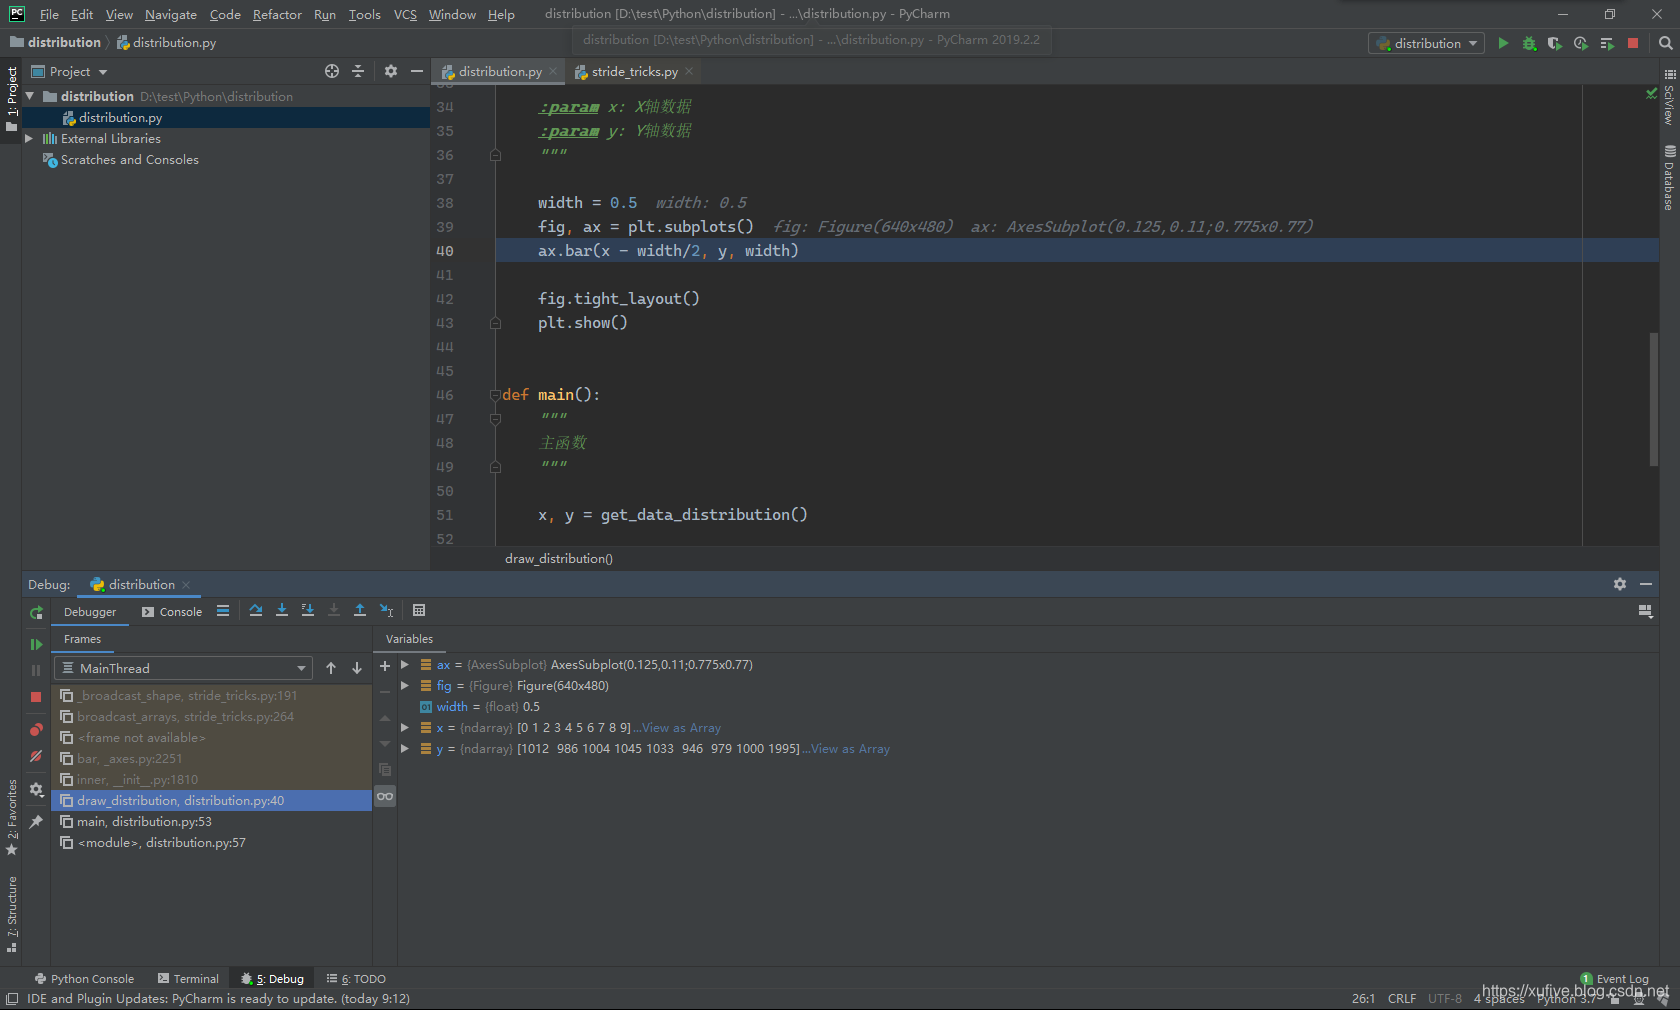
Task: Click Run to Cursor
Action: tap(386, 610)
